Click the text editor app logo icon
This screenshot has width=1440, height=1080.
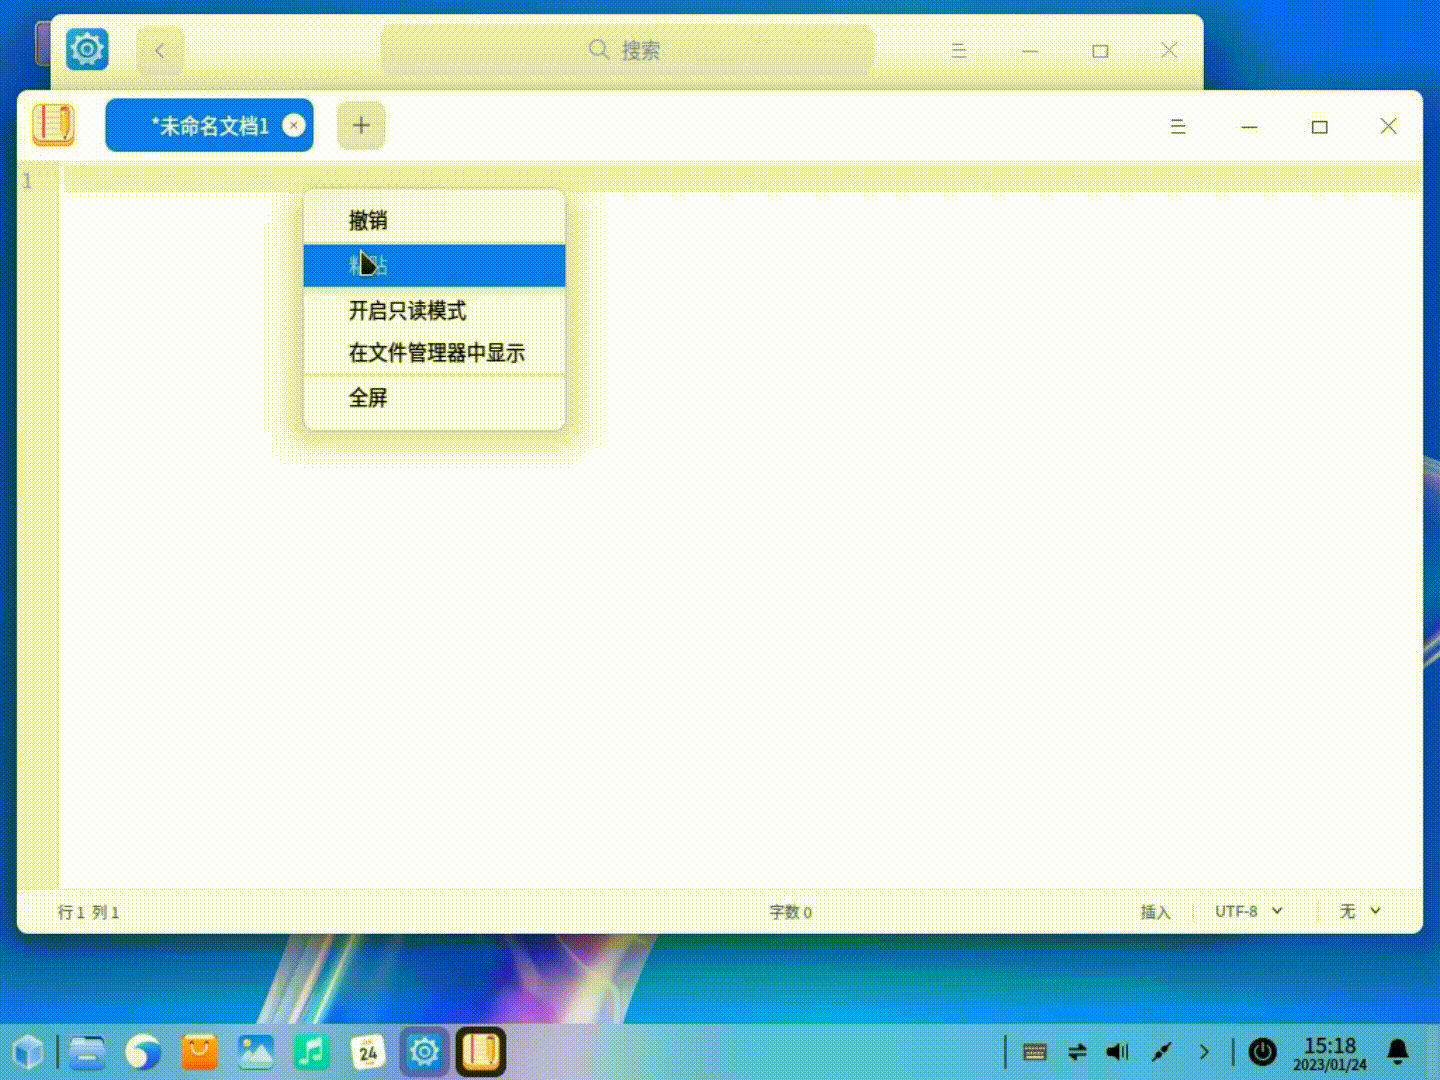click(53, 124)
